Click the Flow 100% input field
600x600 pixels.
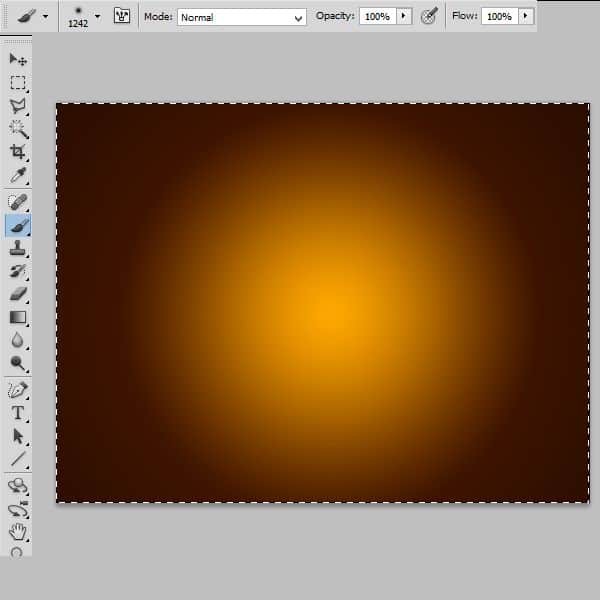point(499,16)
